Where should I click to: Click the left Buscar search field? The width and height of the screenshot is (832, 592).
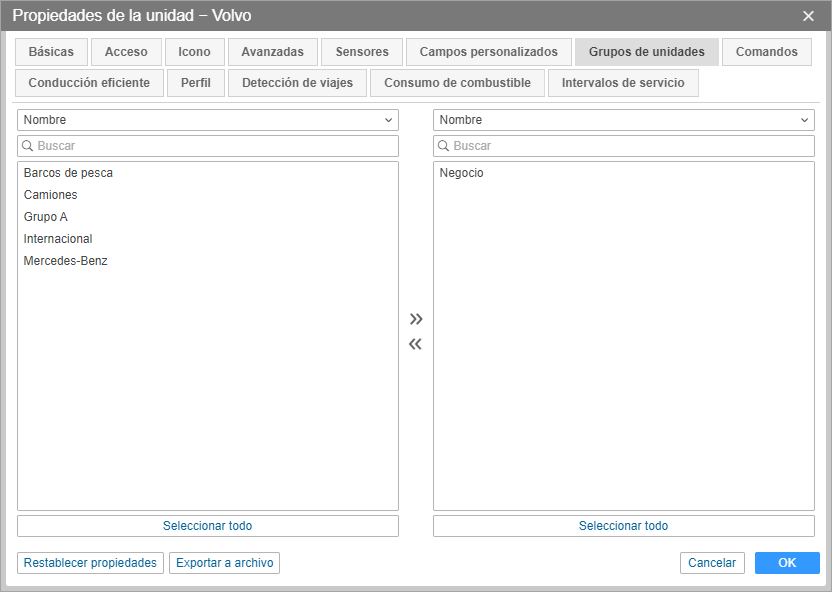coord(208,146)
